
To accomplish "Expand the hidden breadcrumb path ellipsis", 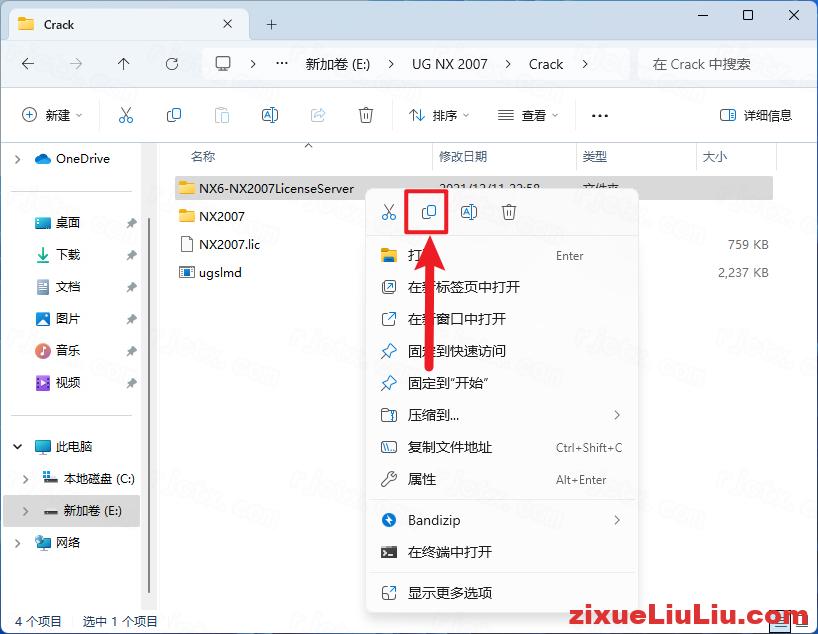I will (x=282, y=64).
